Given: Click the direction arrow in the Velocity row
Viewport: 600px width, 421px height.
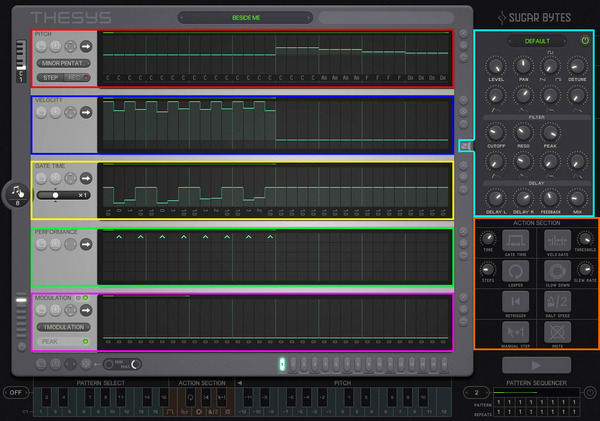Looking at the screenshot, I should [x=86, y=113].
